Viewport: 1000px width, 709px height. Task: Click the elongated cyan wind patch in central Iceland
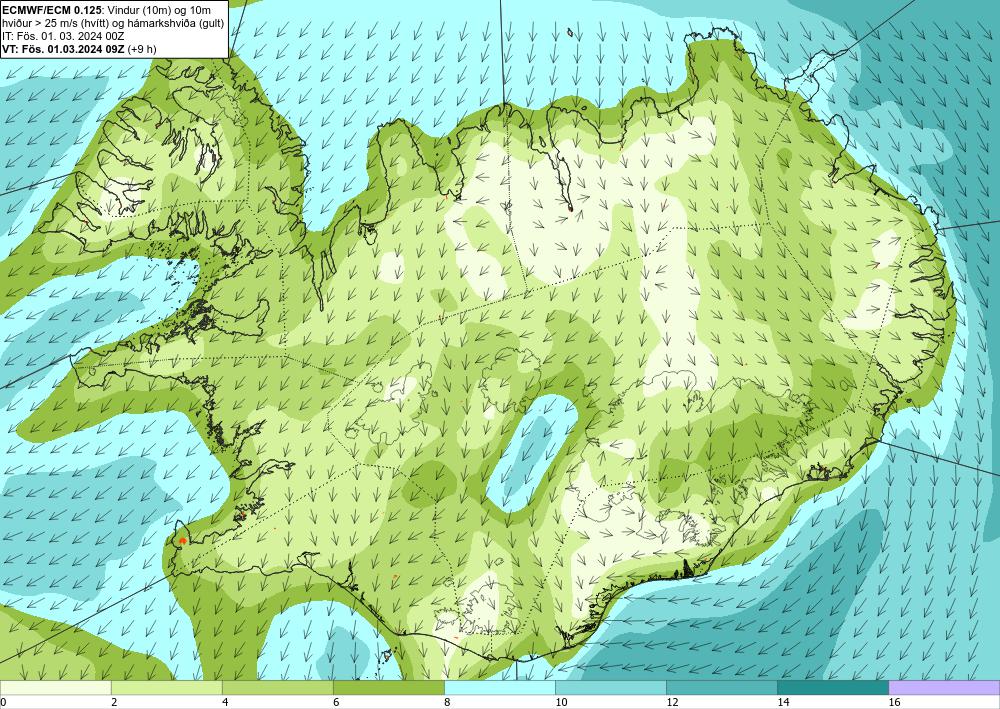click(533, 454)
